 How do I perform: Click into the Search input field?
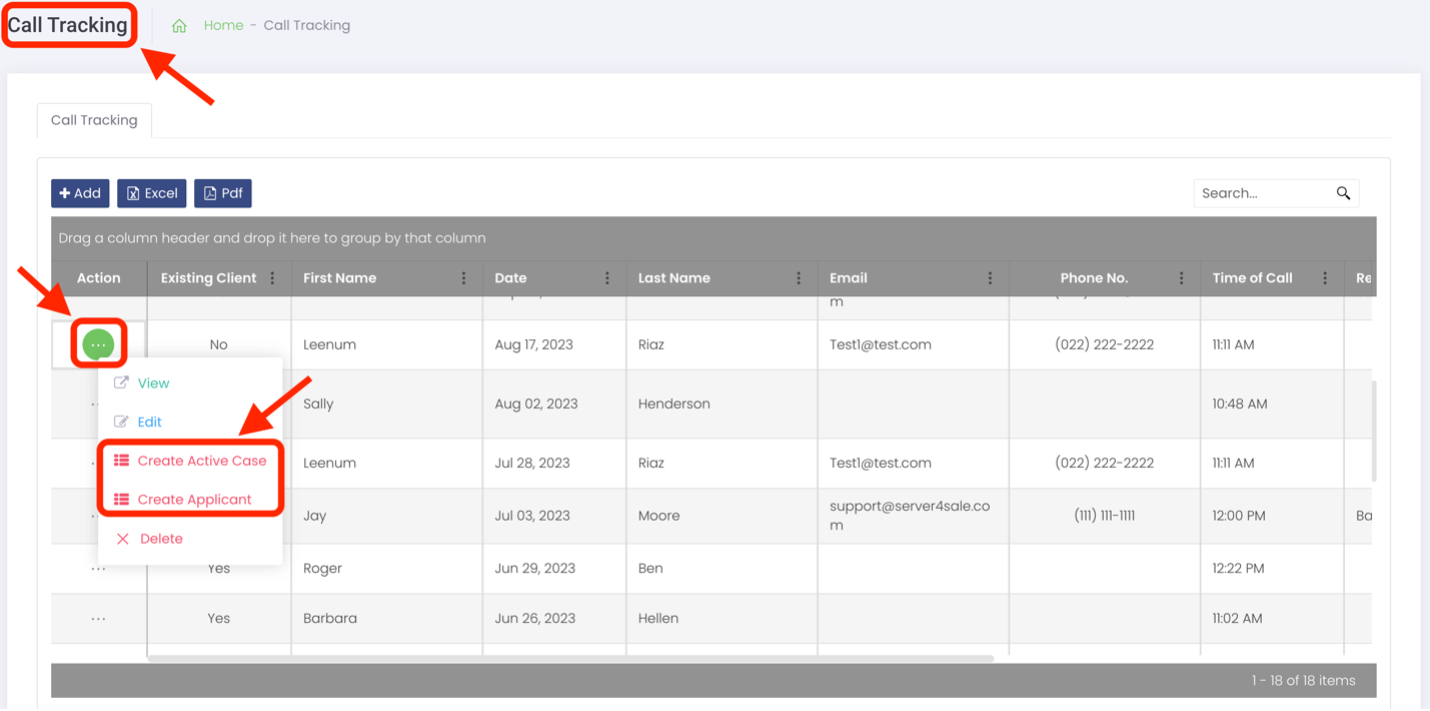1266,193
